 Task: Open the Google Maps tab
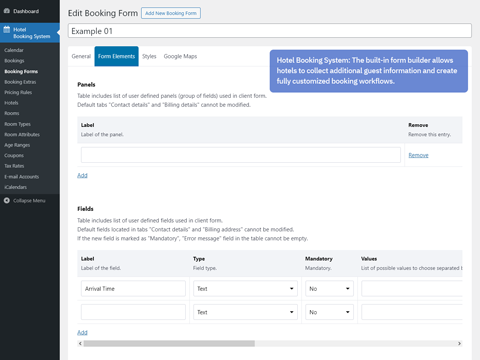180,56
